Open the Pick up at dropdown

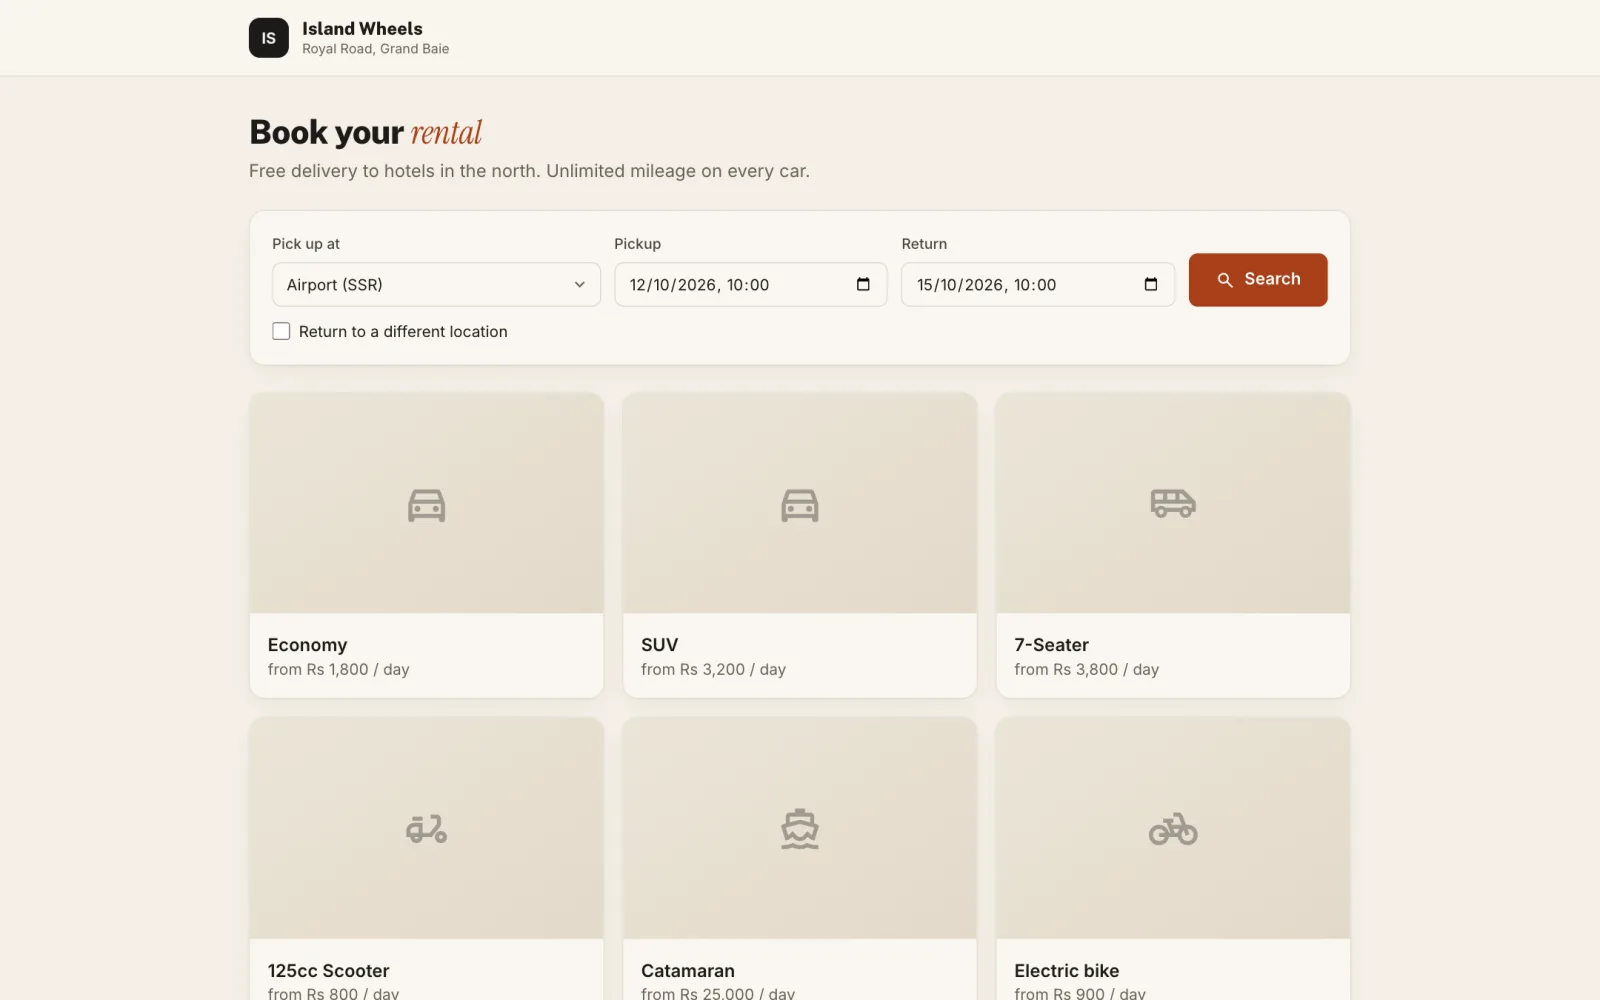pos(436,284)
